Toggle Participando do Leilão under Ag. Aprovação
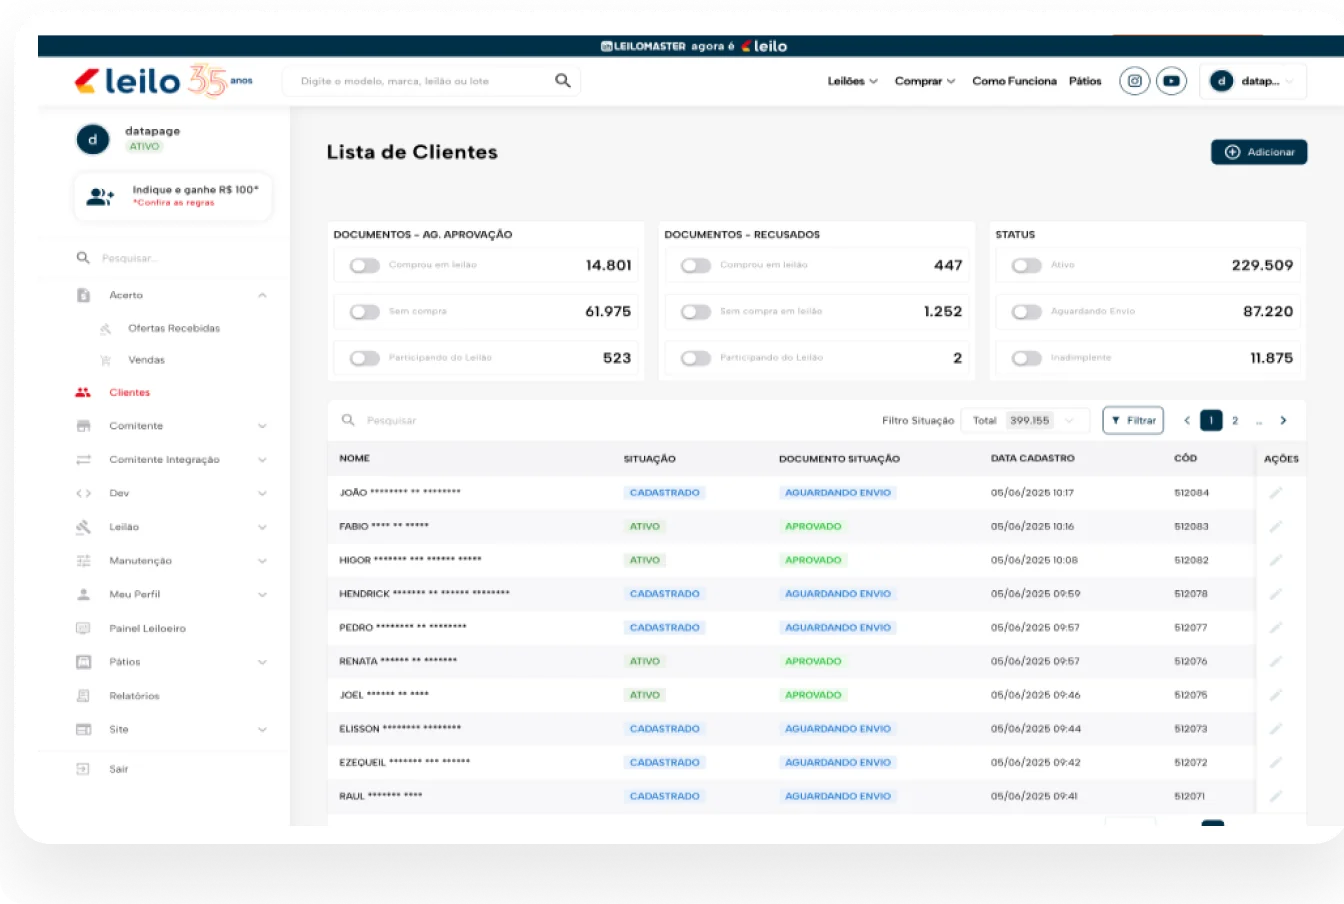The height and width of the screenshot is (904, 1344). [365, 358]
